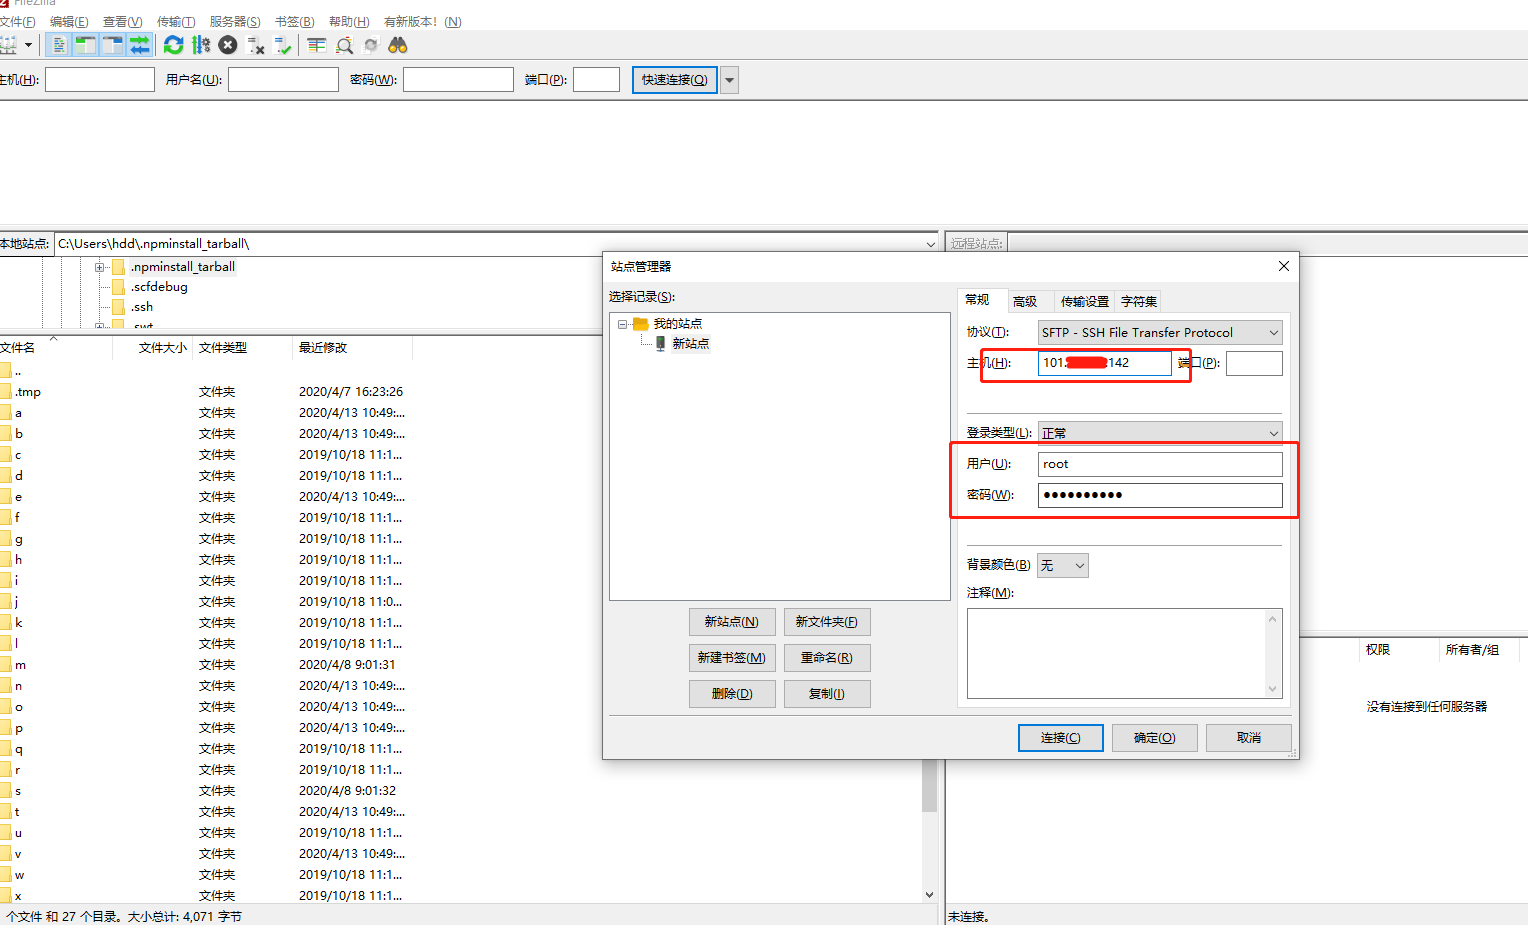Toggle processing of the transfer queue
The height and width of the screenshot is (925, 1528).
click(x=201, y=45)
